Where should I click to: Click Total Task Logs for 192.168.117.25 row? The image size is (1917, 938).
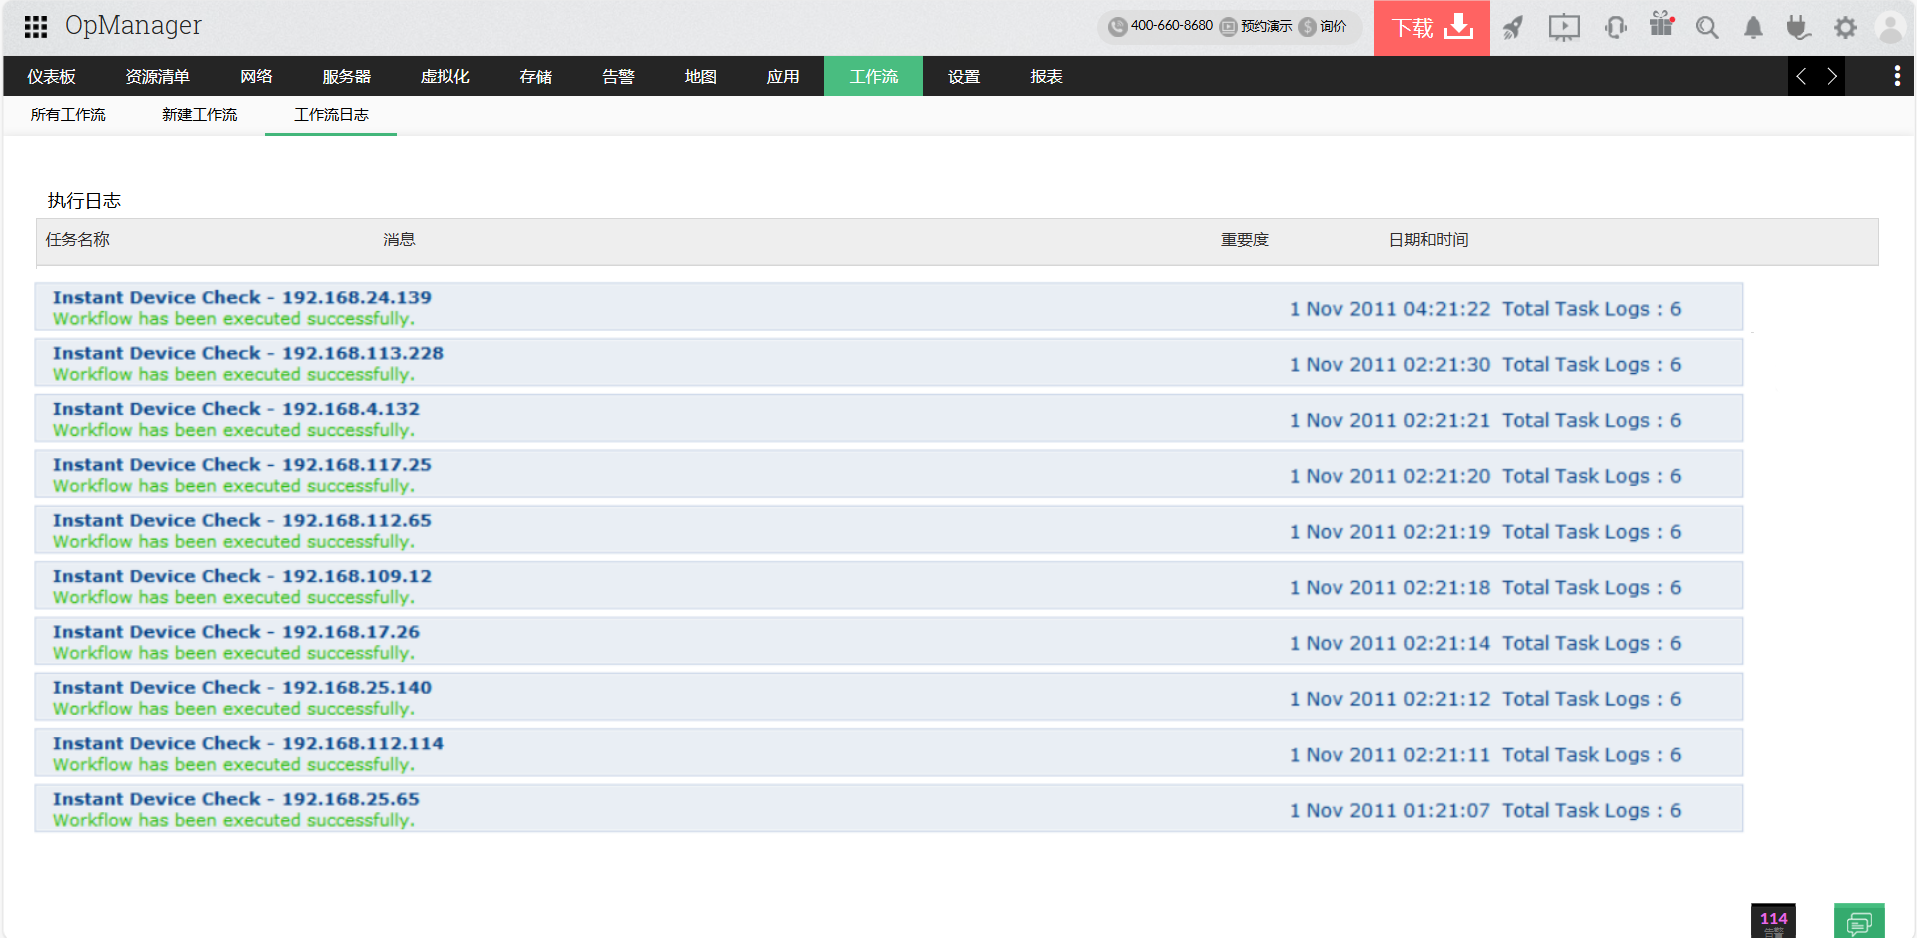point(1592,477)
